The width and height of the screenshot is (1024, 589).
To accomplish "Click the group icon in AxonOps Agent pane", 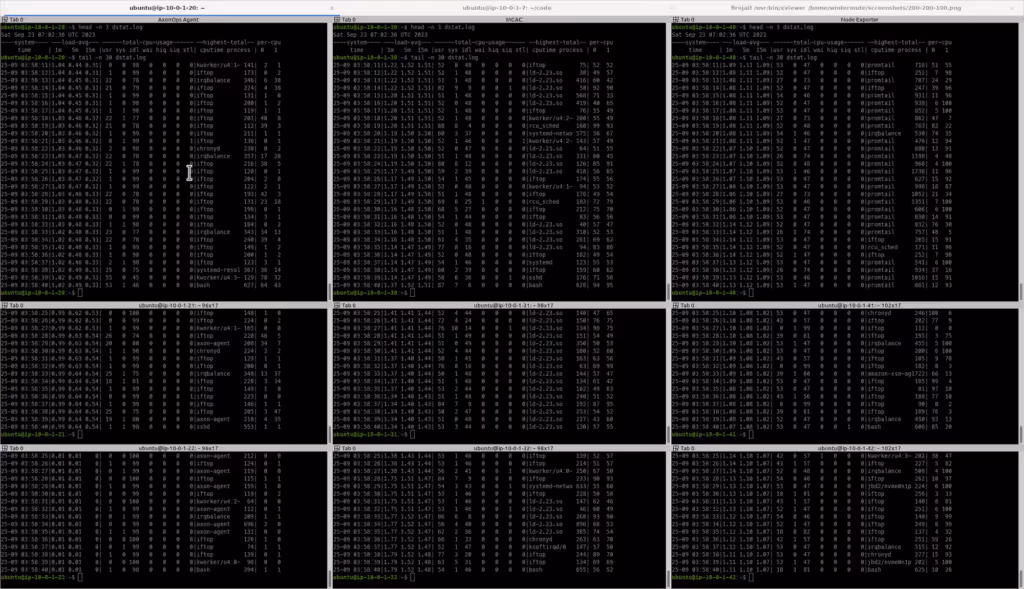I will point(5,19).
